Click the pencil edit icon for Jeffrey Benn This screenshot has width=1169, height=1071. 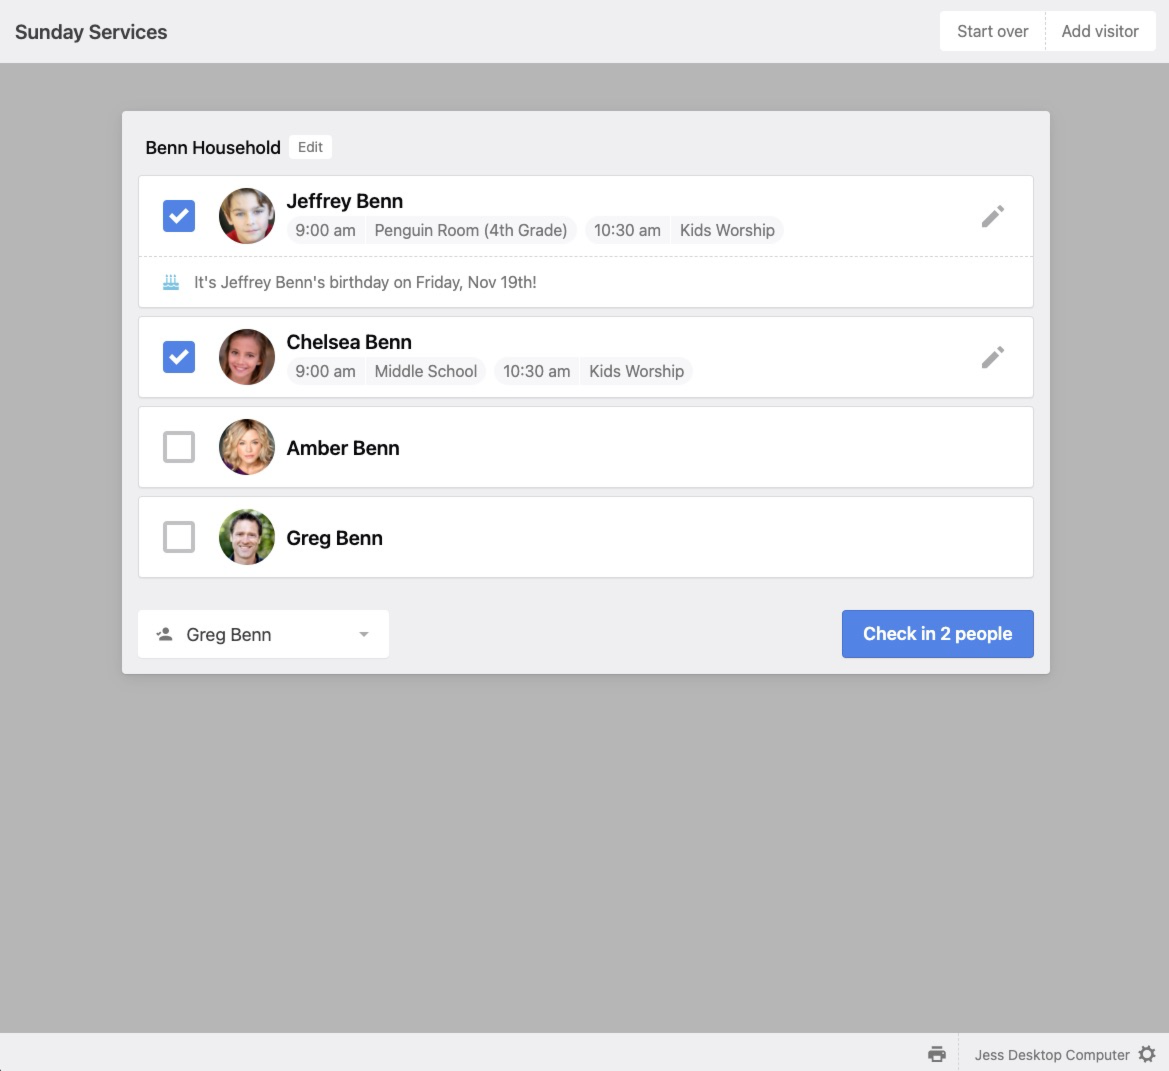[992, 216]
